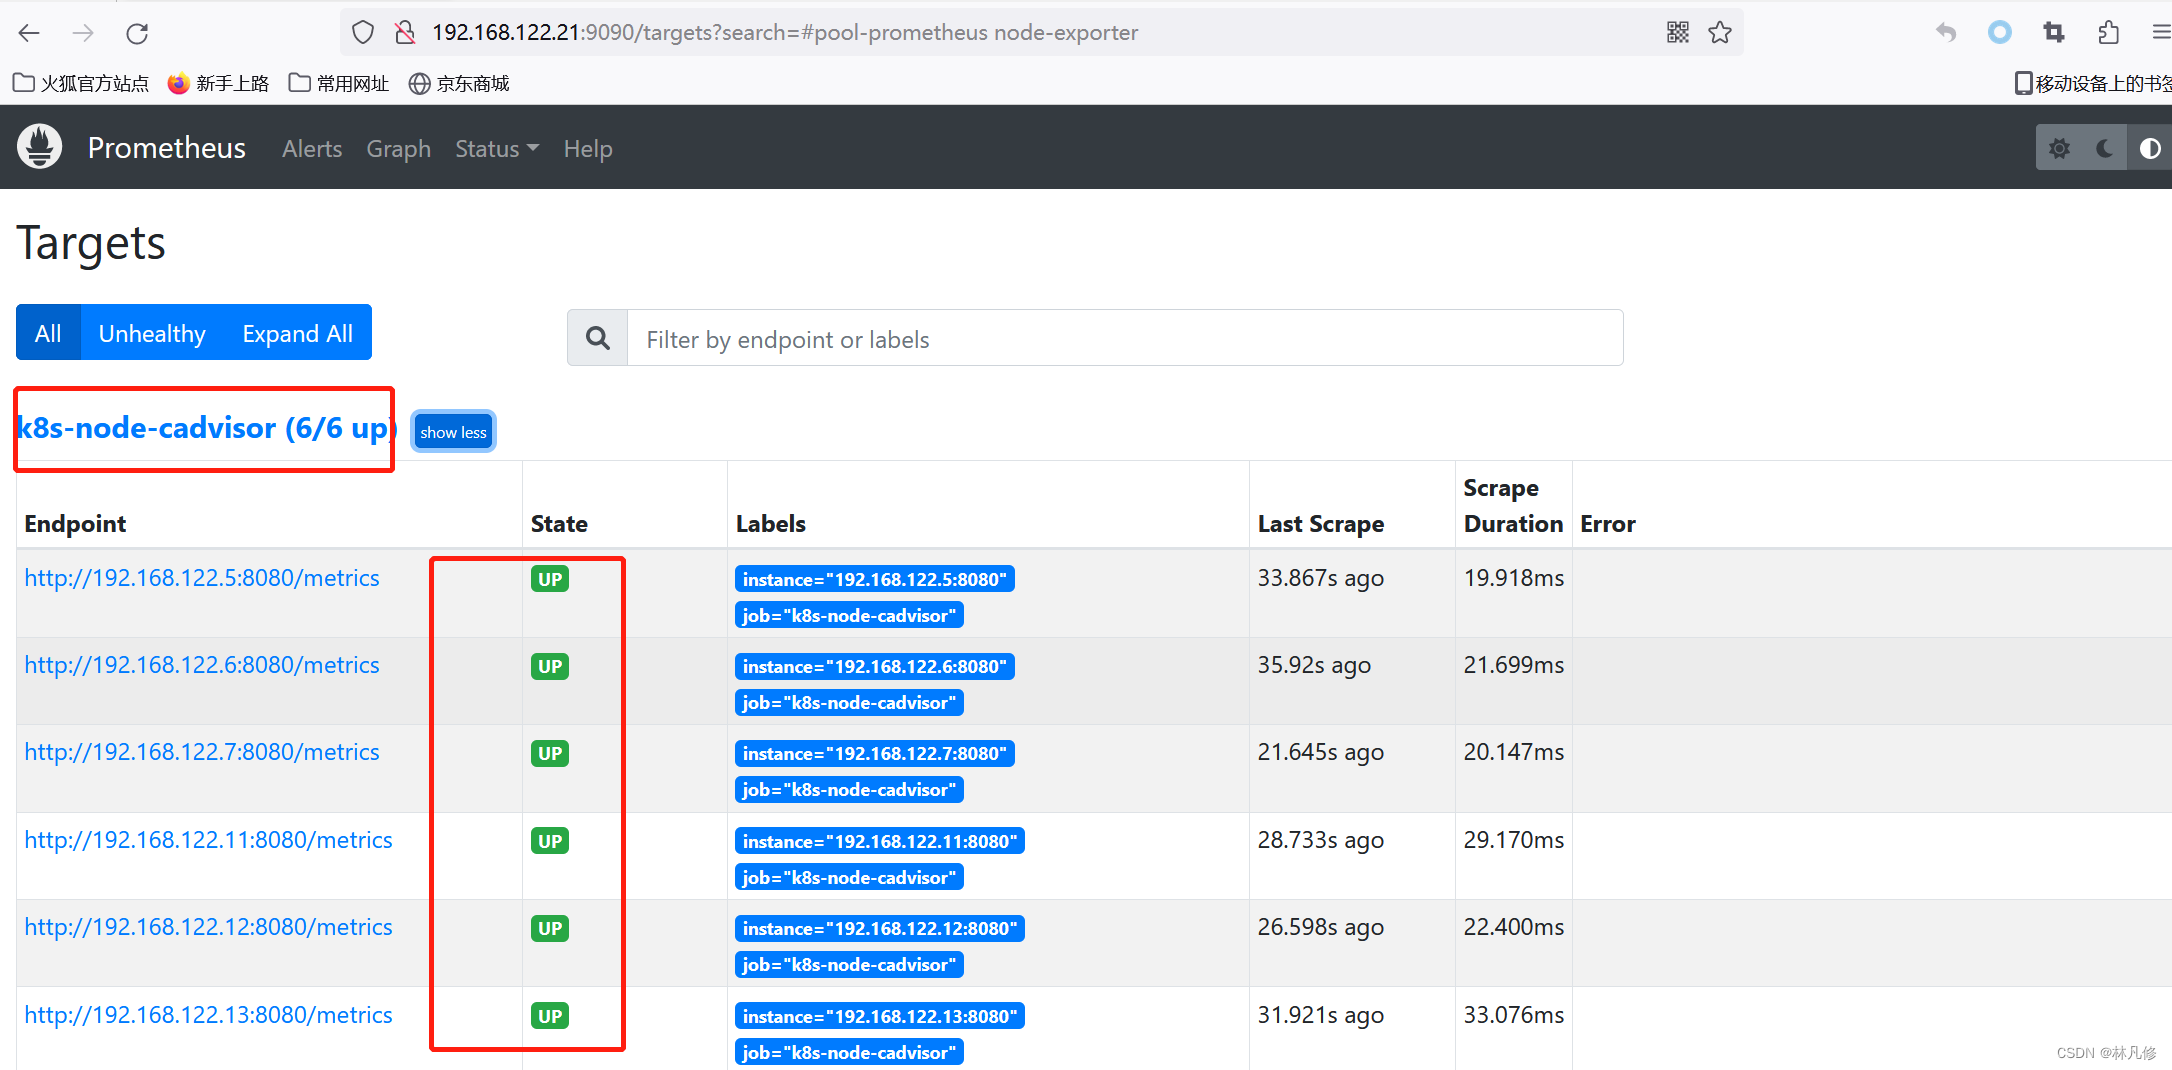Open 移动设备上的书签 mobile bookmarks
This screenshot has width=2172, height=1070.
(x=2092, y=83)
